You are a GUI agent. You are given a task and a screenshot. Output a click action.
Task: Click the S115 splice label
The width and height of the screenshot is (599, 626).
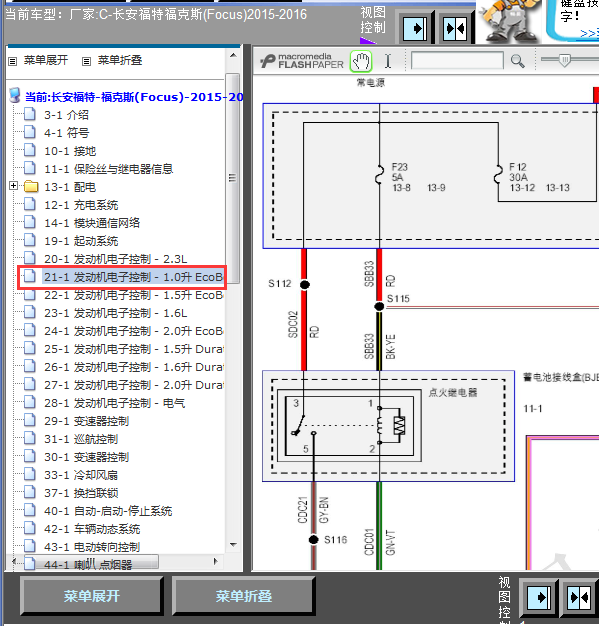pos(398,298)
